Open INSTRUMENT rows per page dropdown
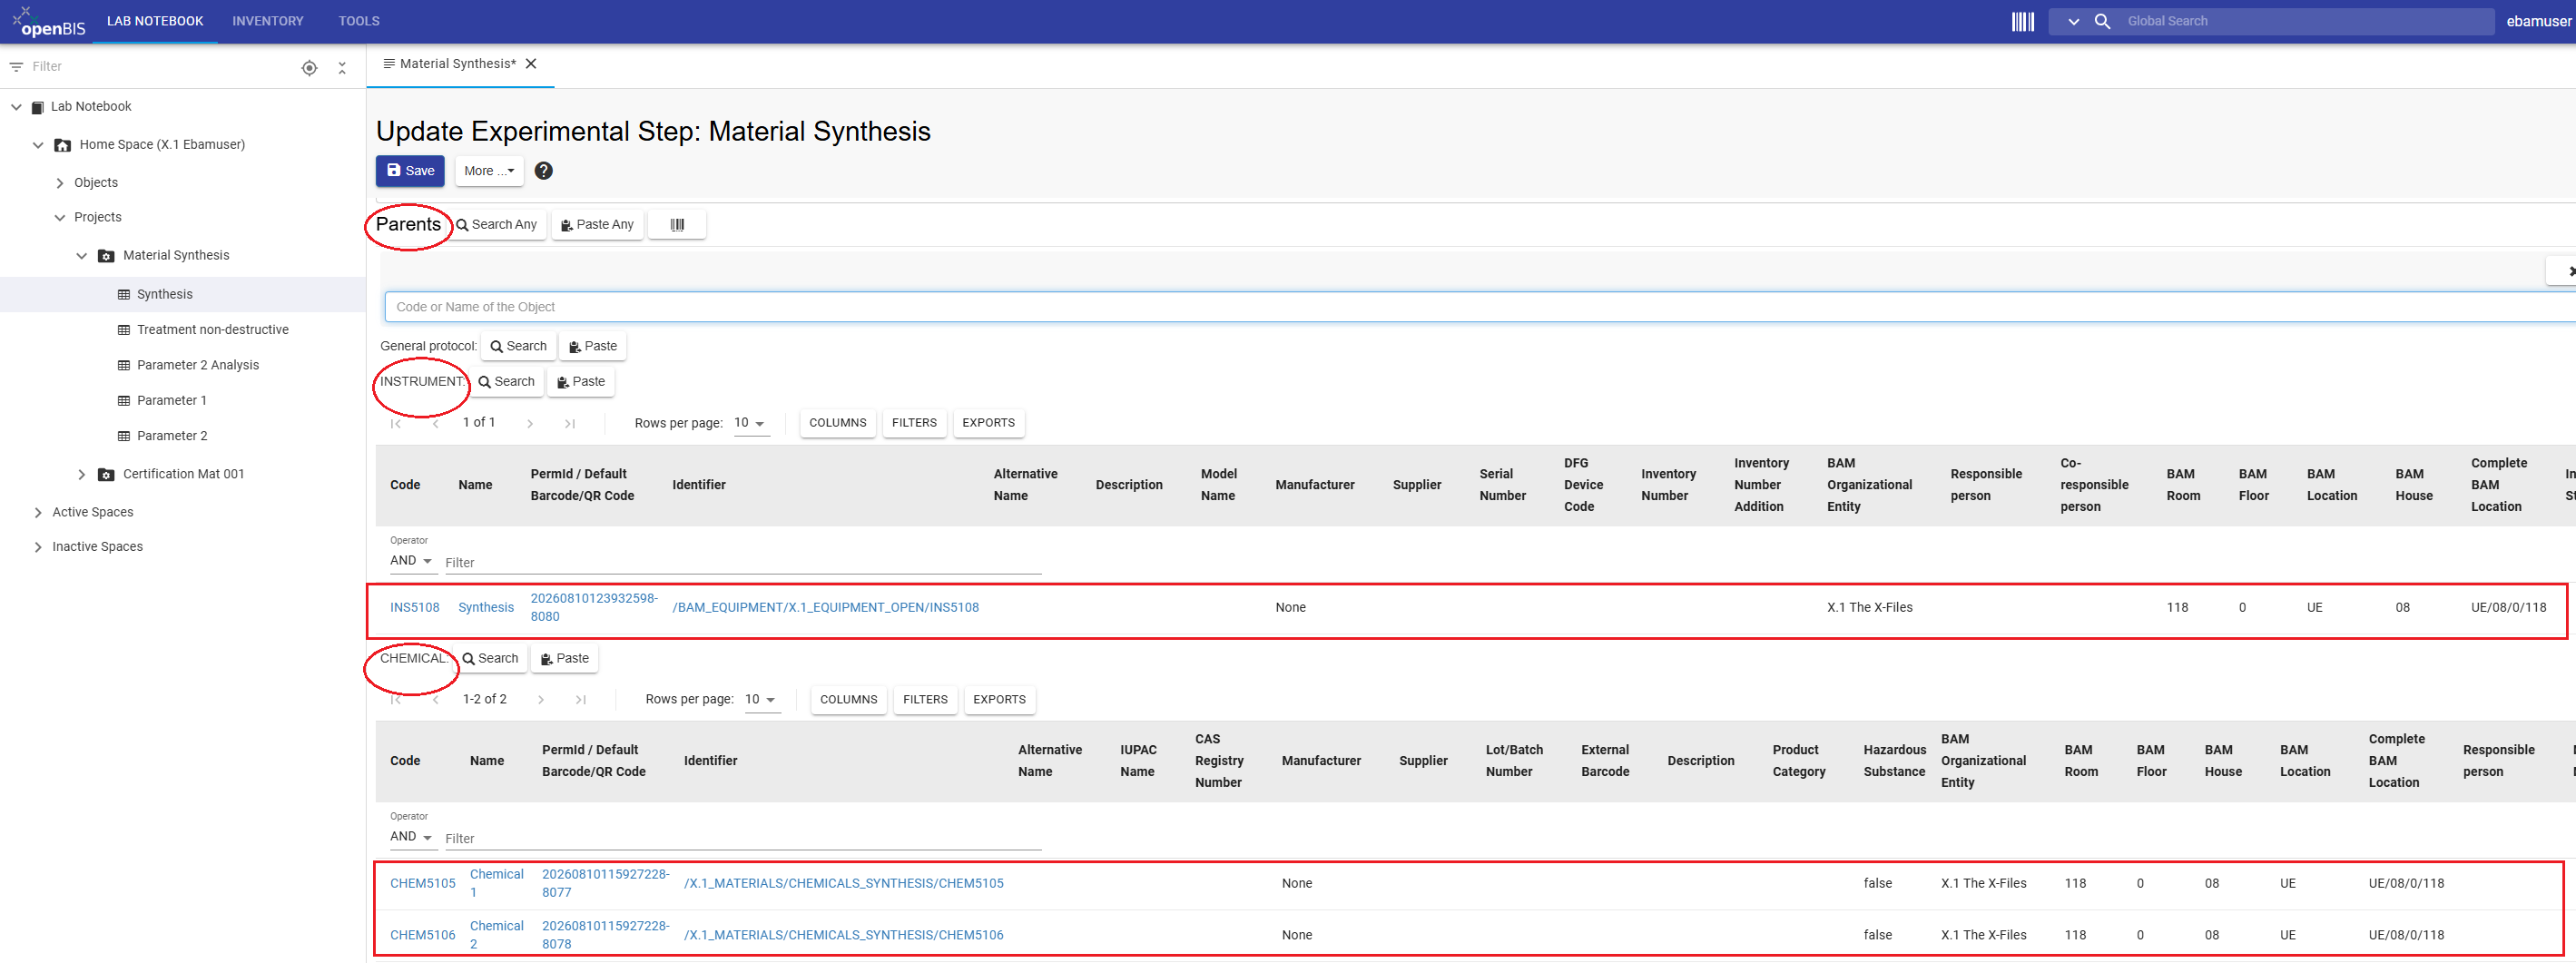 pos(749,423)
